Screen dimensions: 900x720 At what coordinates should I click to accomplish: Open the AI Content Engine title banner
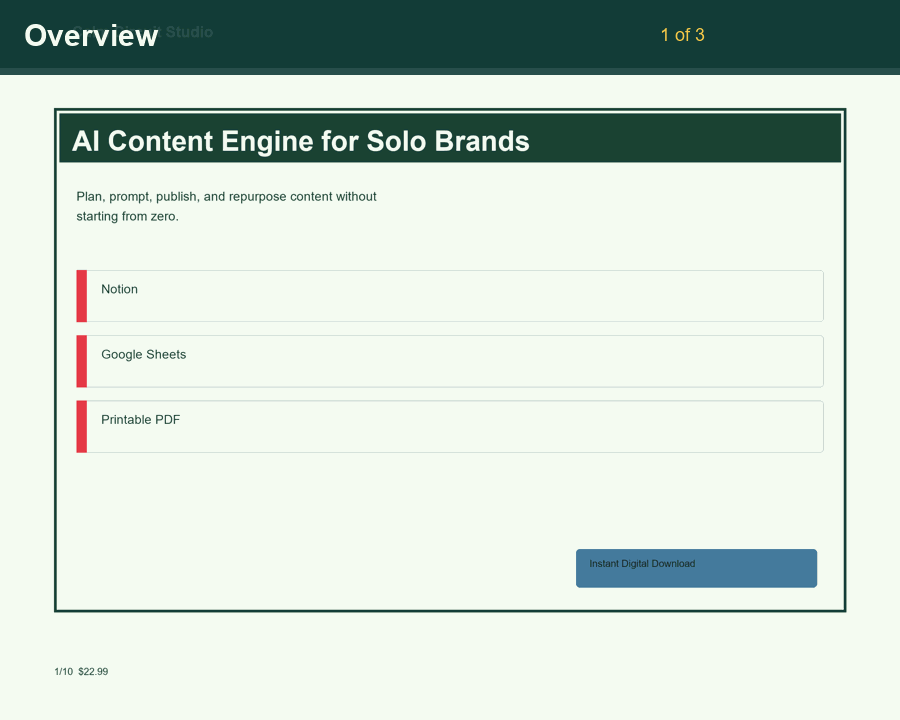450,138
